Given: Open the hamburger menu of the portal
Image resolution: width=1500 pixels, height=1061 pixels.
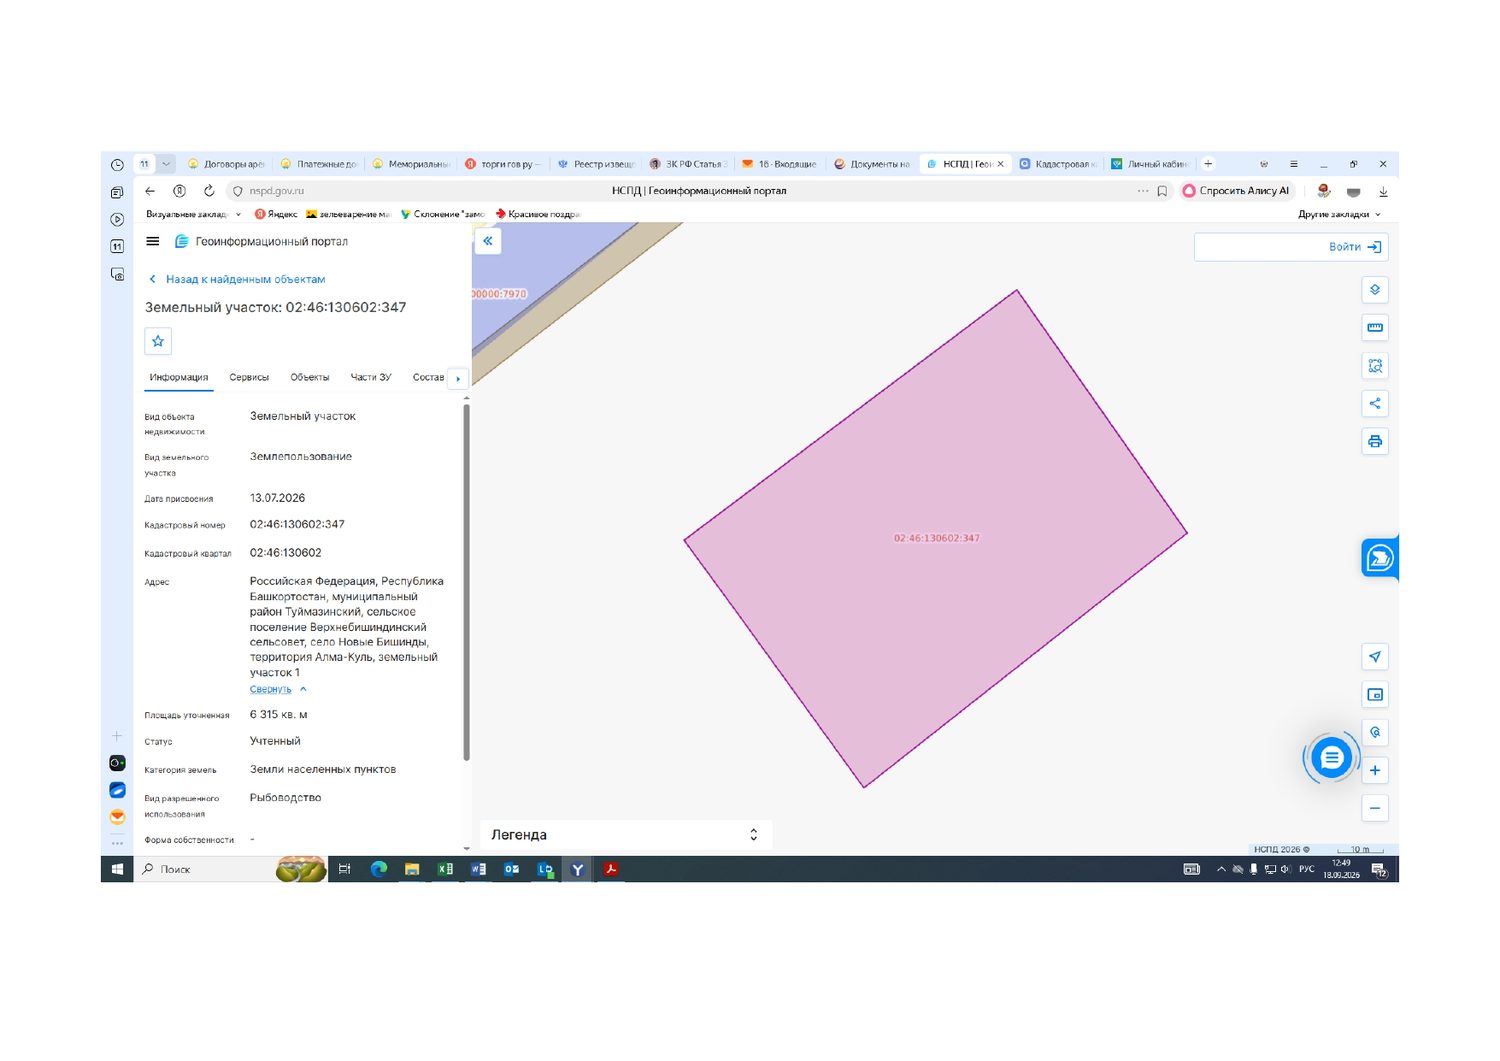Looking at the screenshot, I should [153, 241].
